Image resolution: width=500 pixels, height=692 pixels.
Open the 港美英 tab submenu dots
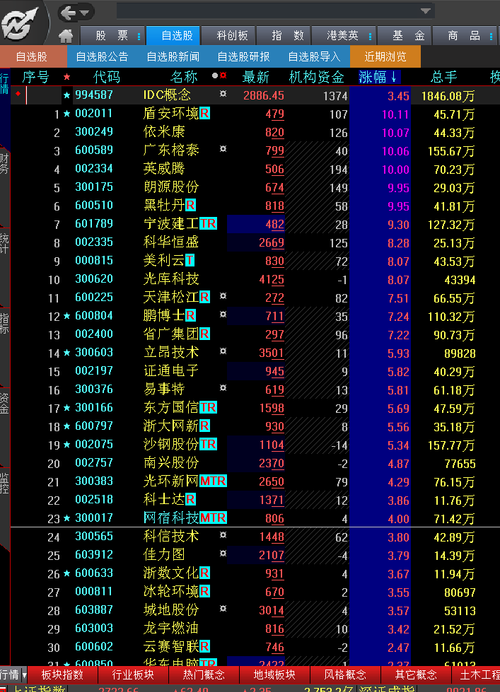tap(370, 36)
